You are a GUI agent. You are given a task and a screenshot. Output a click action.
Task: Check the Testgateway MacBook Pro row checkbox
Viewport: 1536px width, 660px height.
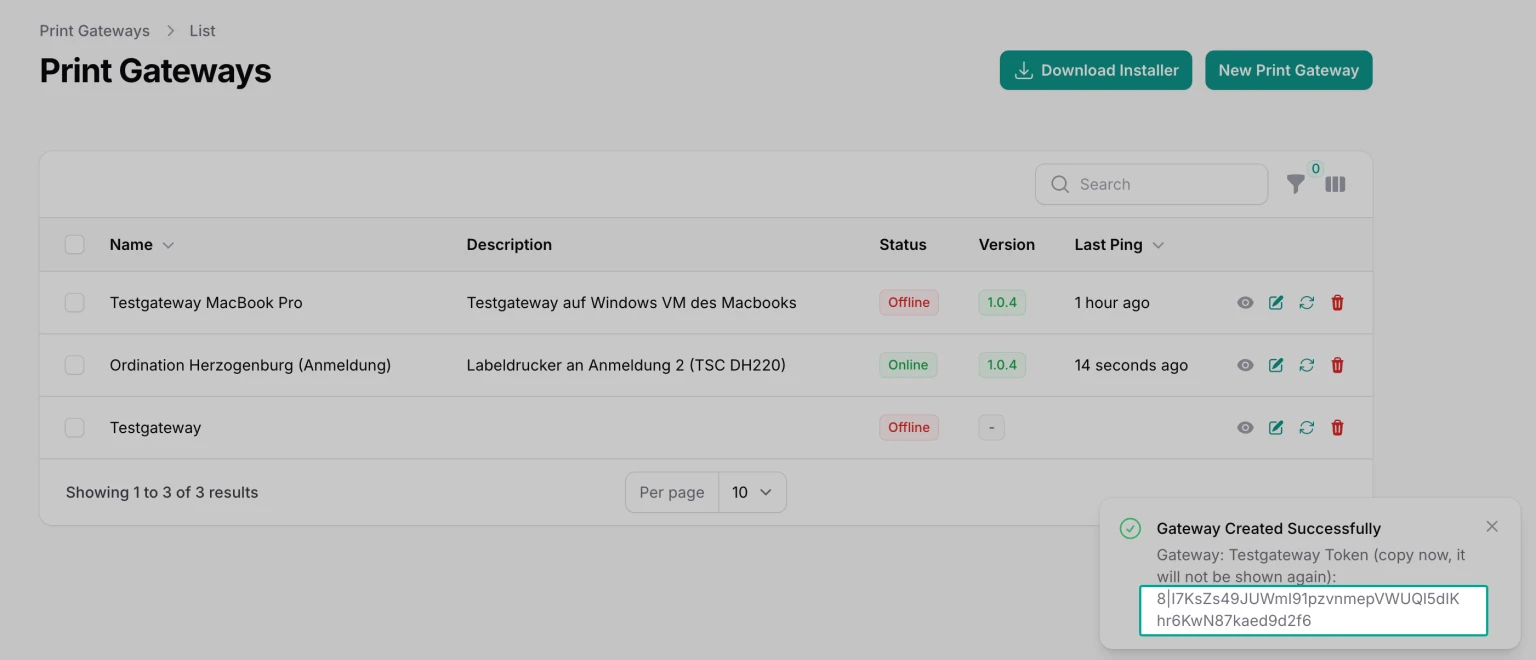click(75, 303)
